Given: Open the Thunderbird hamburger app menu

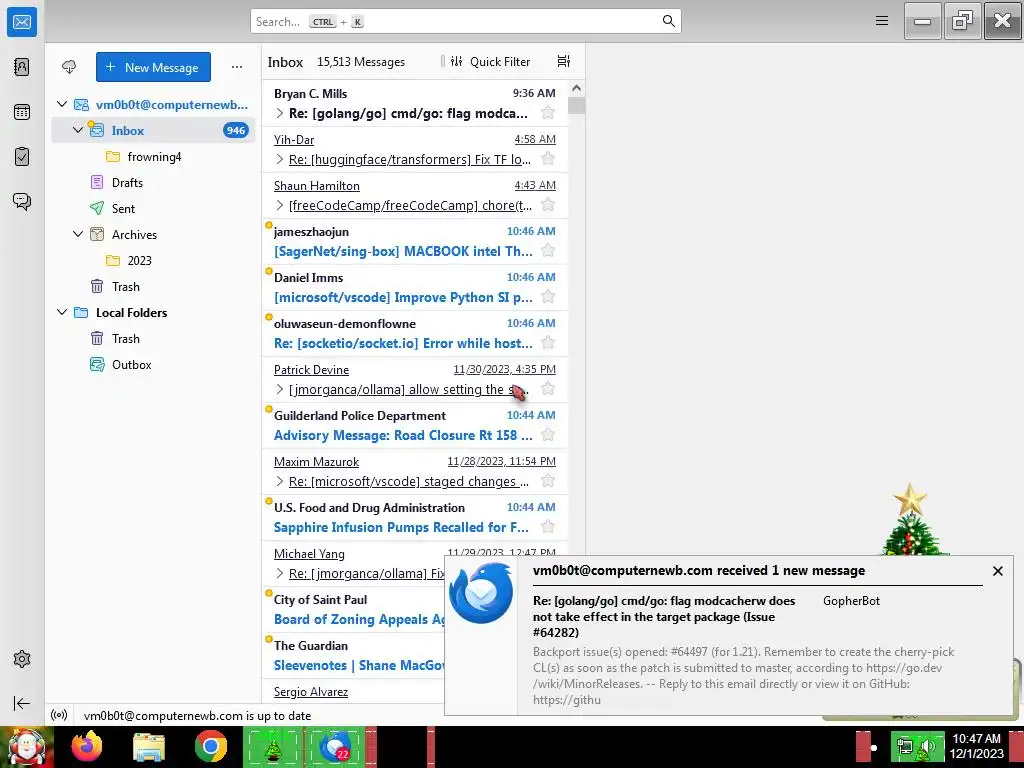Looking at the screenshot, I should click(x=882, y=21).
